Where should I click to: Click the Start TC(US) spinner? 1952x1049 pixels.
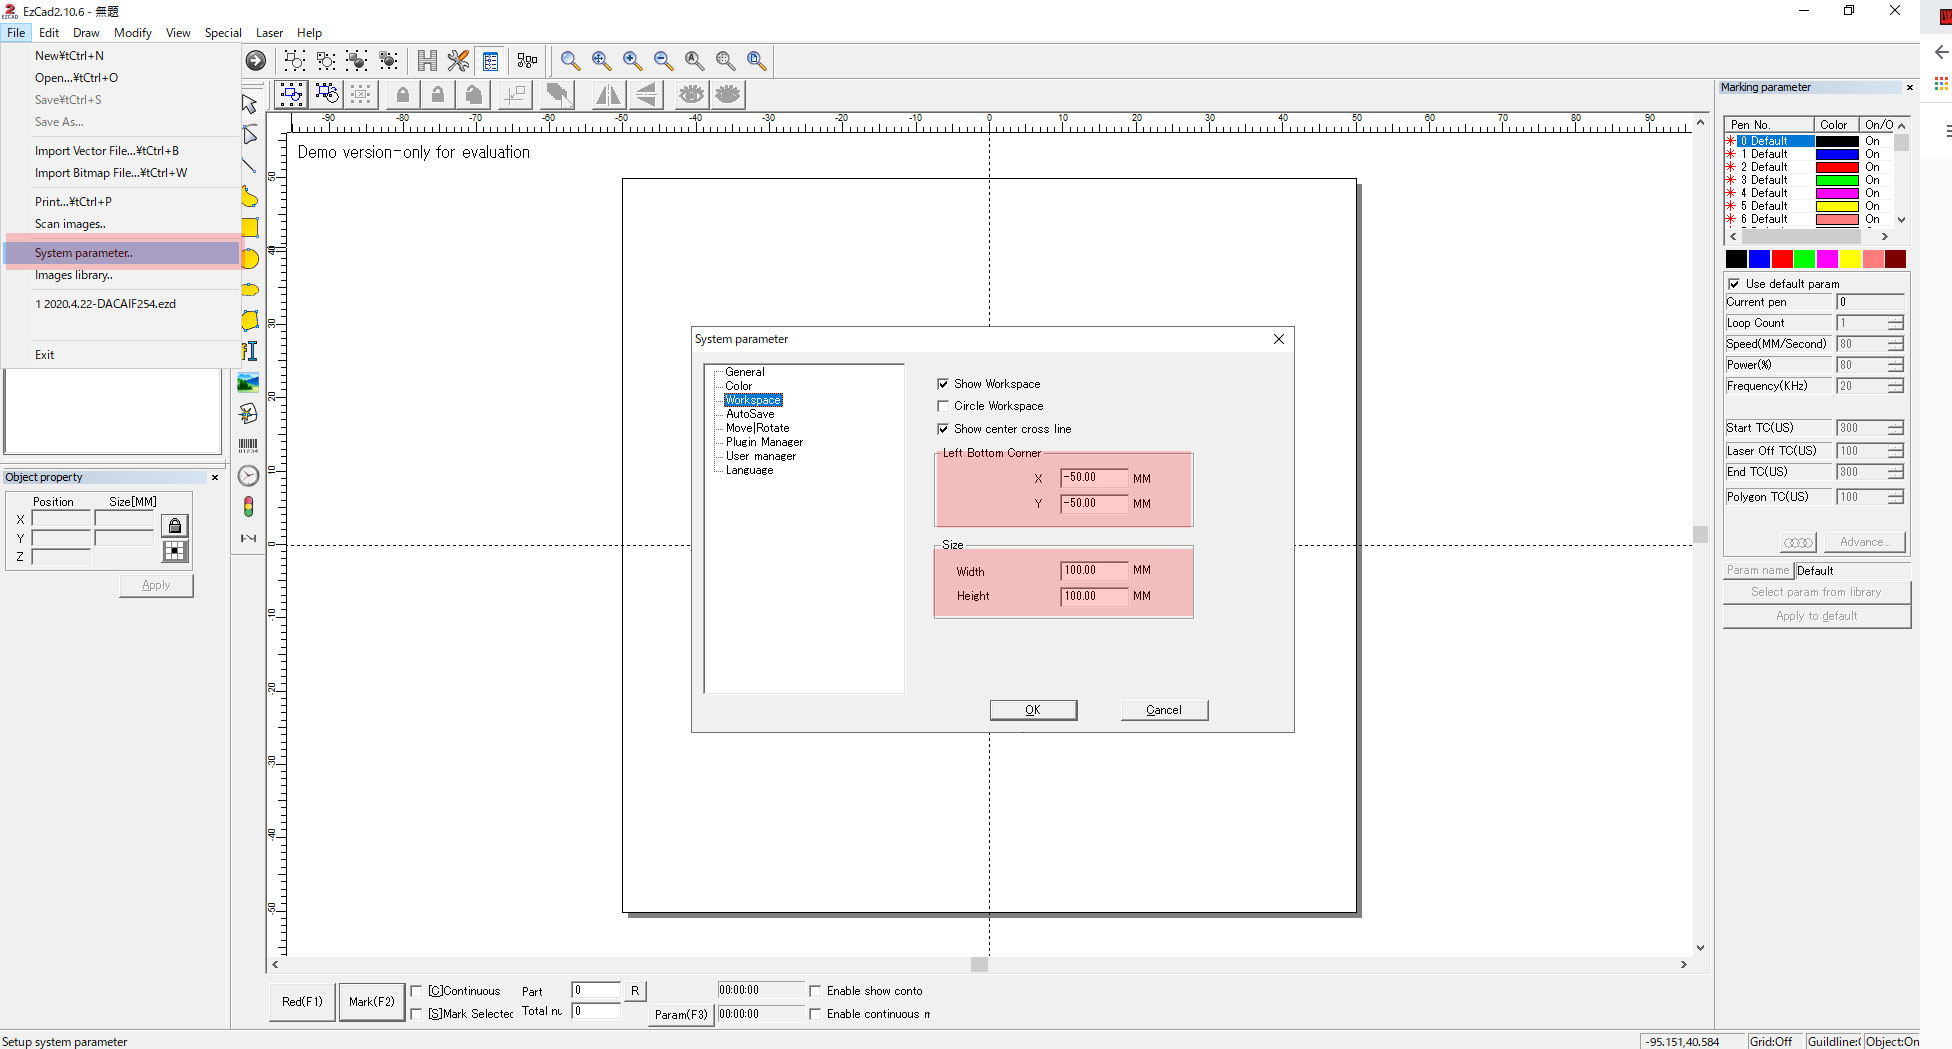coord(1895,428)
